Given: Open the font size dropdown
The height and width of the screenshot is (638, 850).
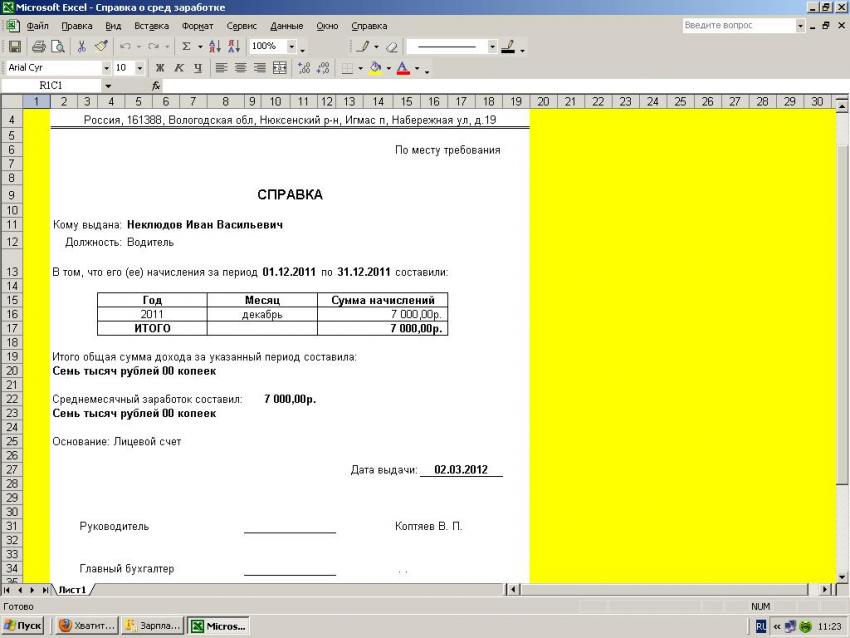Looking at the screenshot, I should (140, 69).
